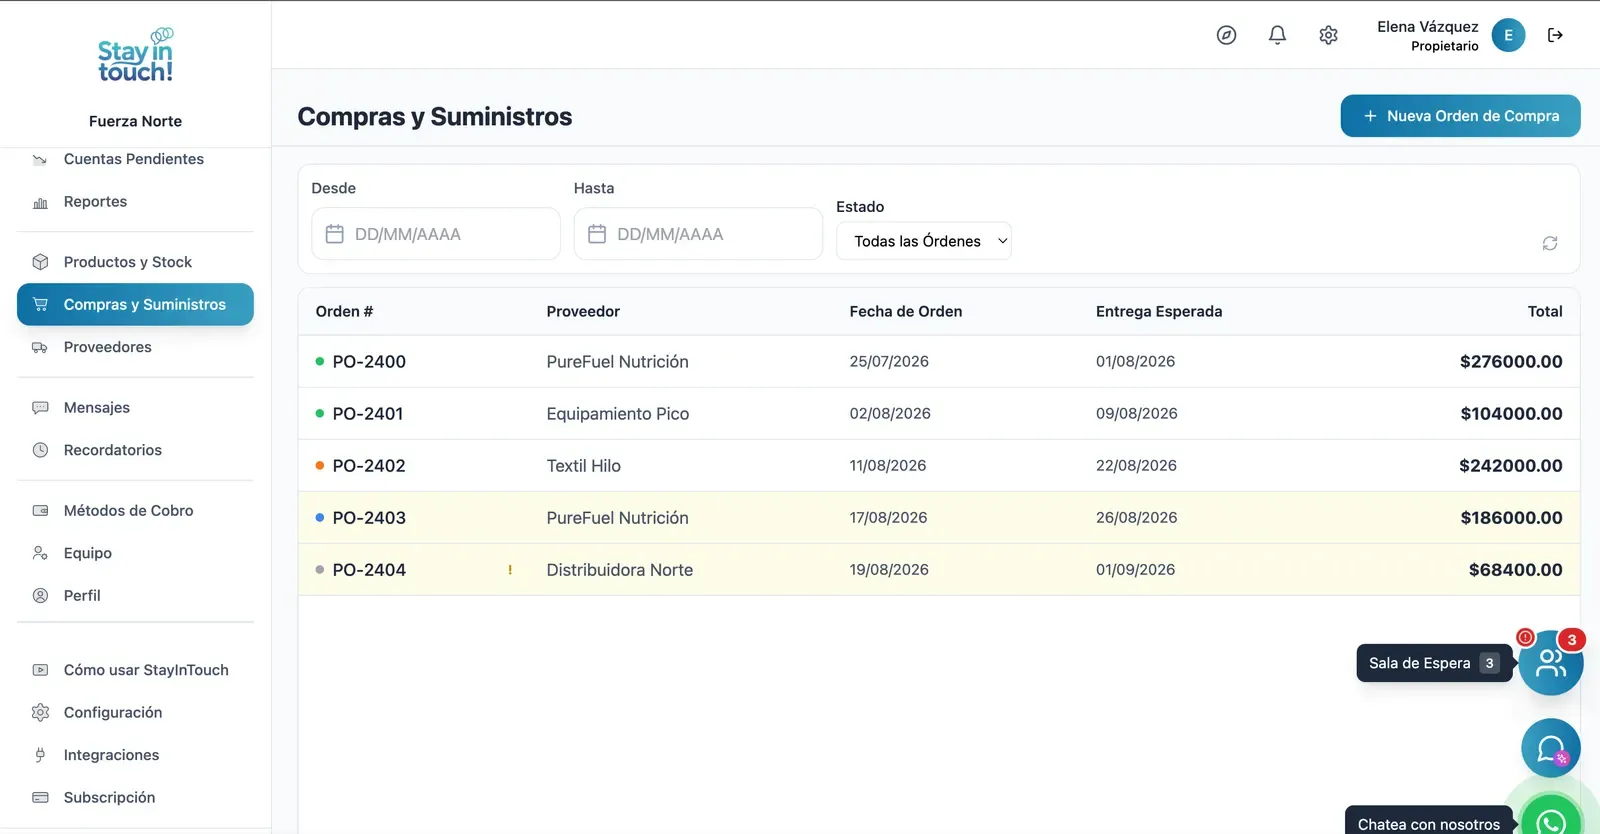The height and width of the screenshot is (834, 1600).
Task: Open the chat bubble support icon
Action: (x=1551, y=748)
